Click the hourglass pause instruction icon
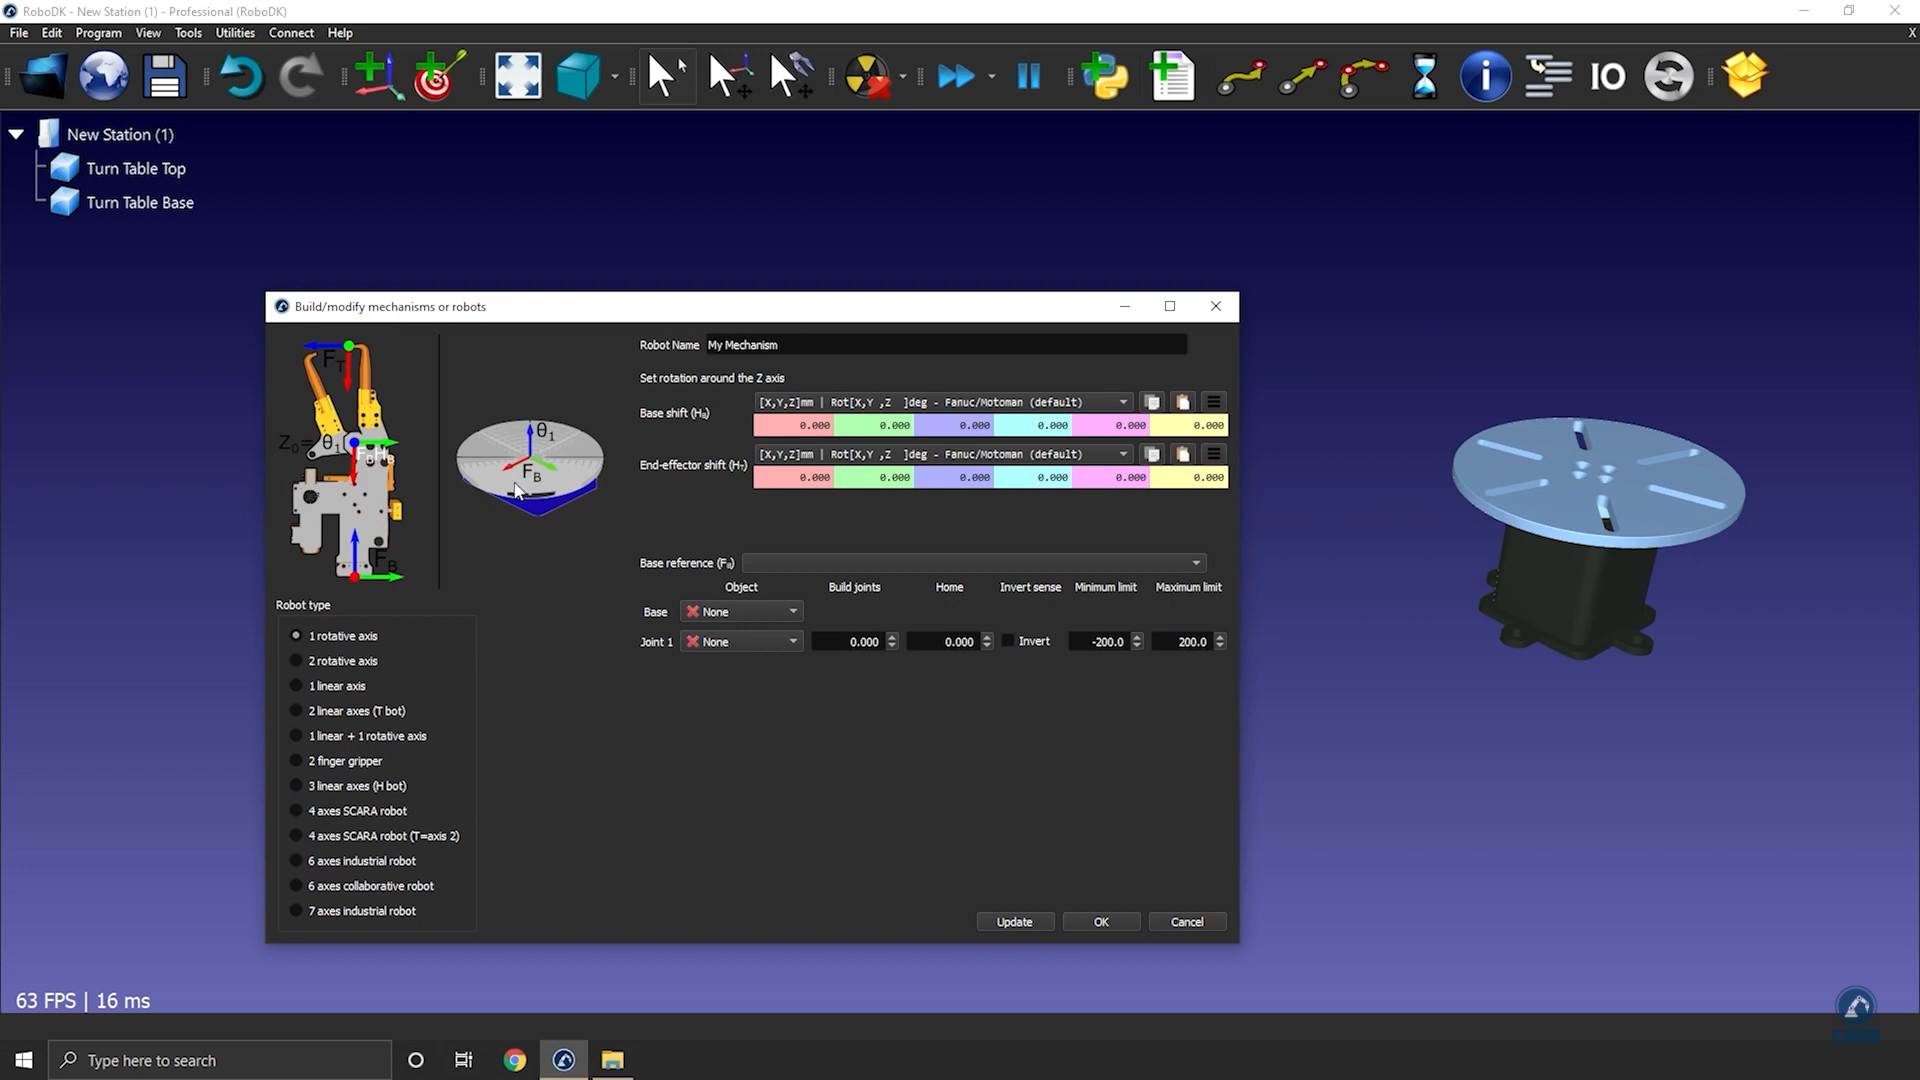The image size is (1920, 1080). tap(1424, 76)
